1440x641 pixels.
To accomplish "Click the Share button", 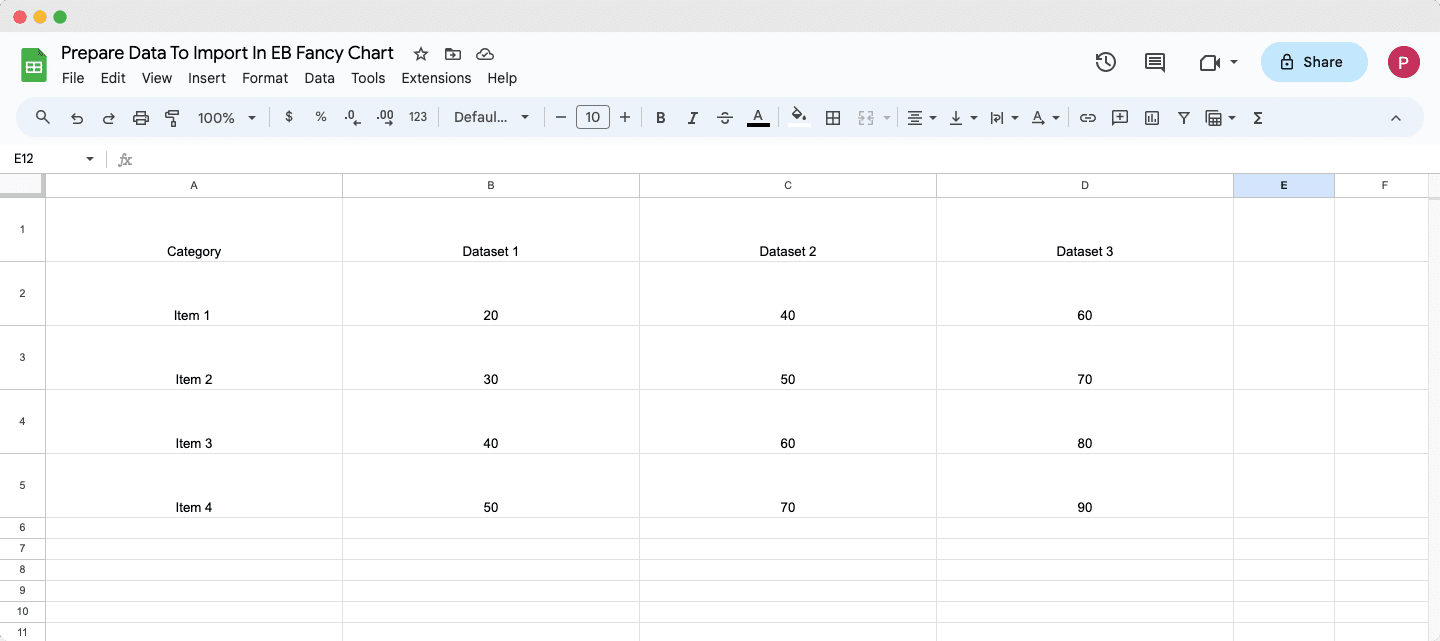I will click(1313, 61).
